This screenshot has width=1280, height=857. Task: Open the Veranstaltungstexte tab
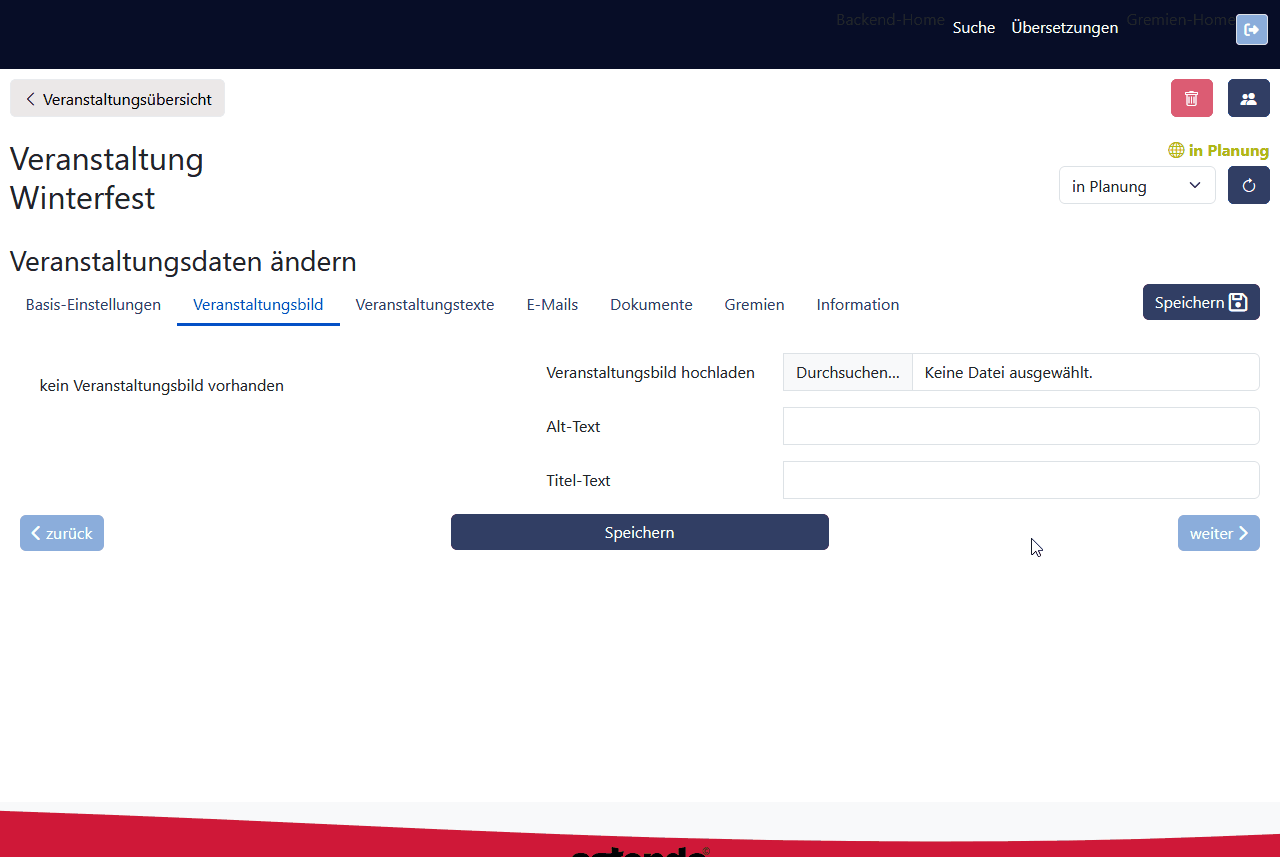coord(425,305)
